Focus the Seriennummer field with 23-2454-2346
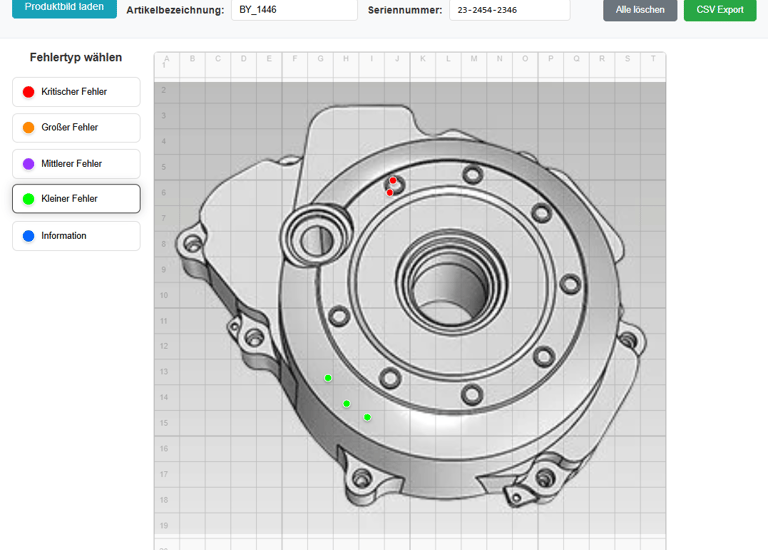Screen dimensions: 768x550 point(509,10)
